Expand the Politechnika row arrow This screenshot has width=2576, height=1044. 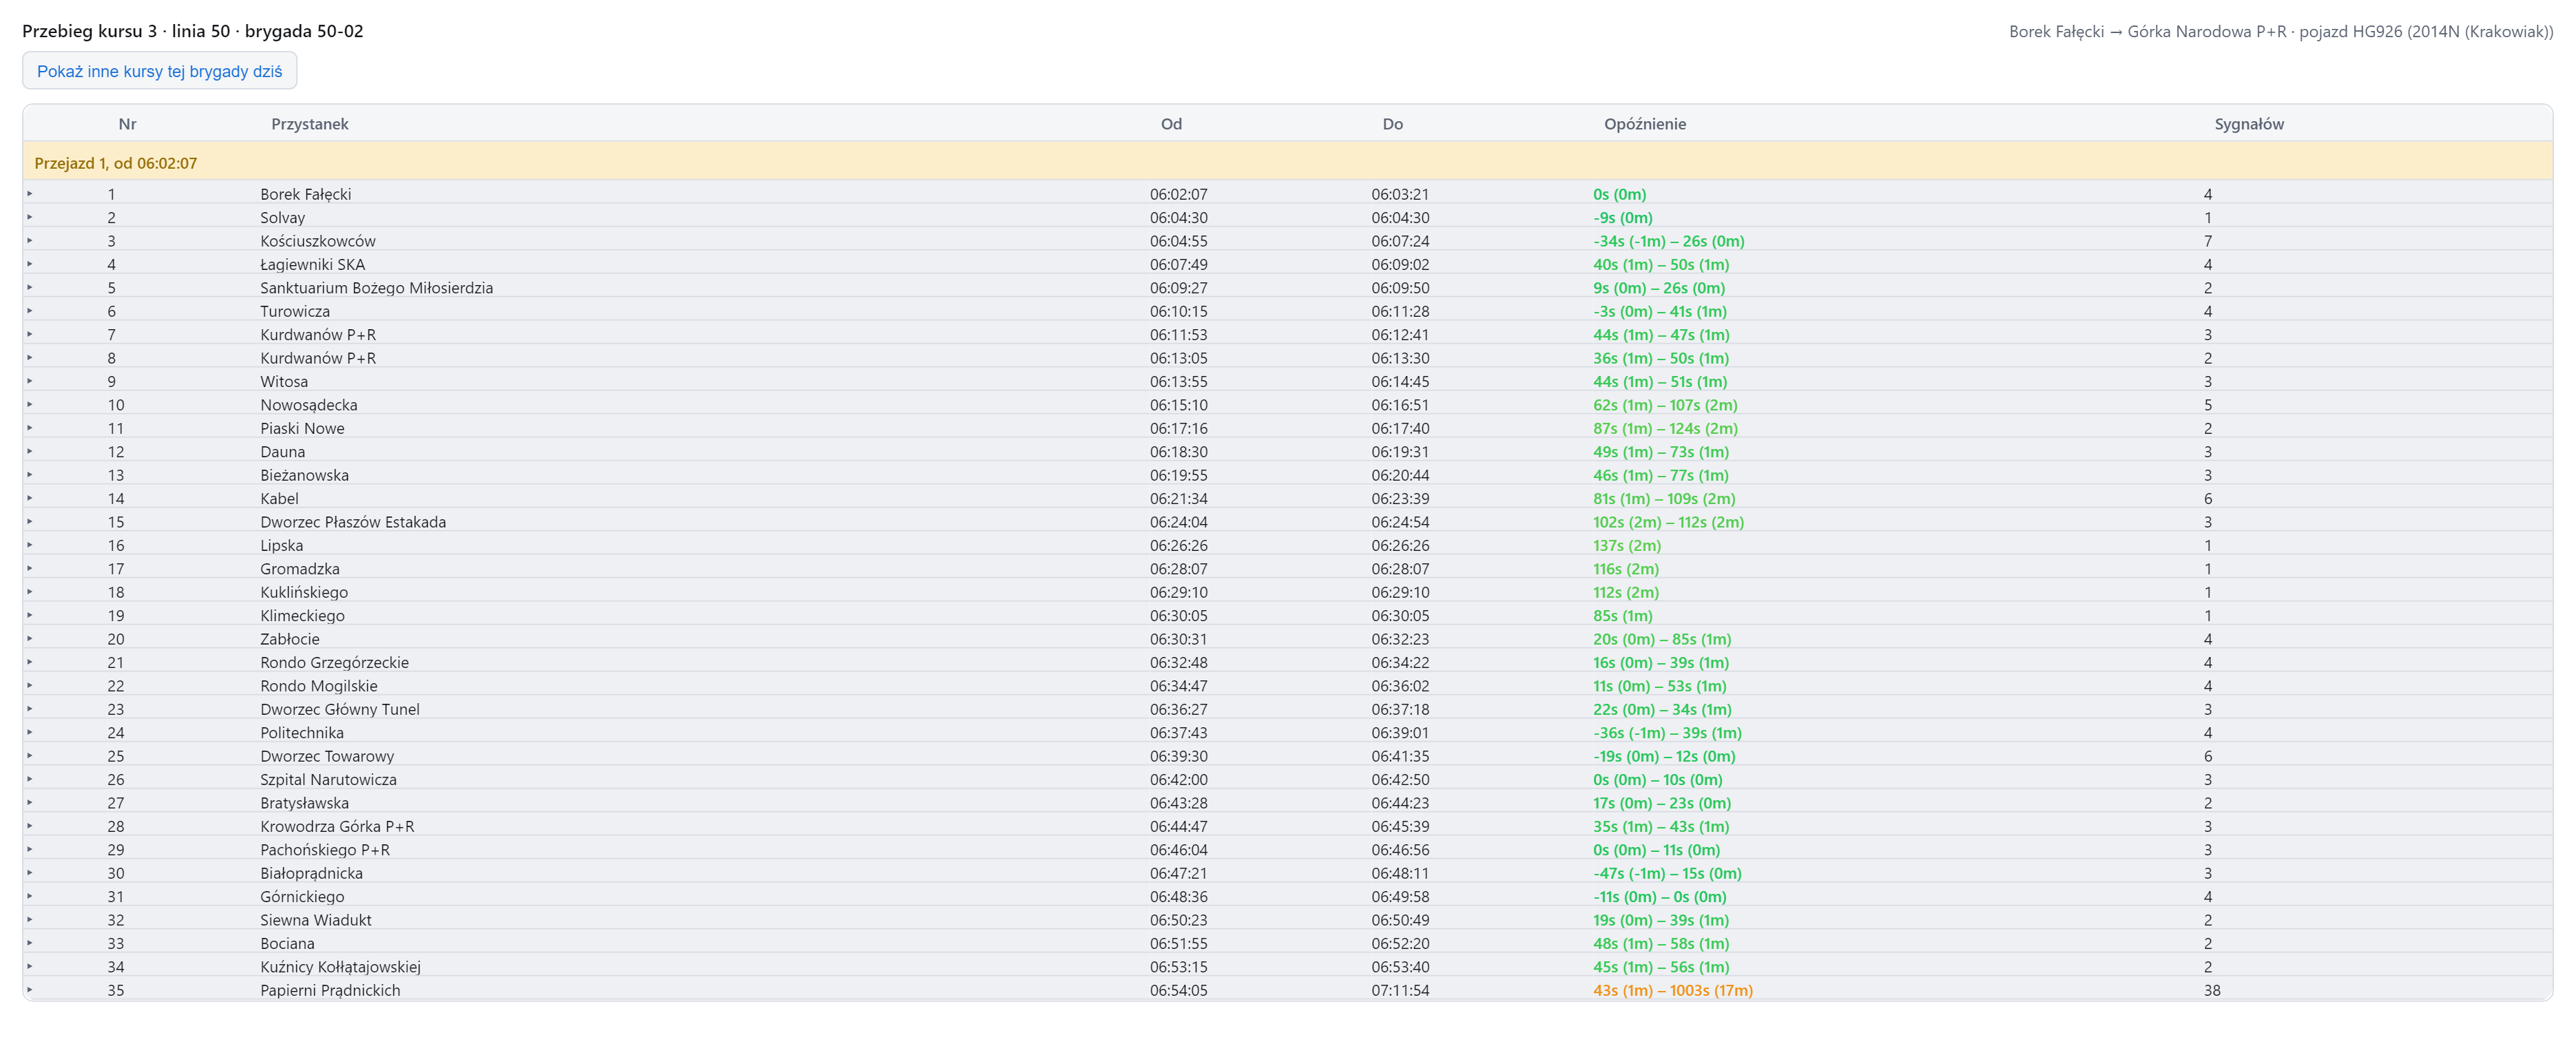pos(30,732)
